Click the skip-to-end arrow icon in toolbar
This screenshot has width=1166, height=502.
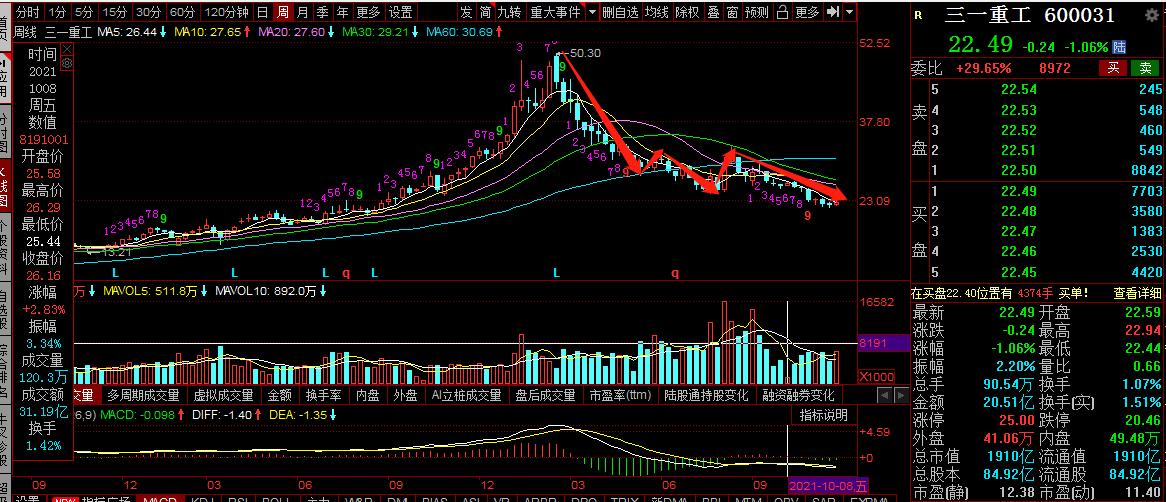tap(832, 13)
